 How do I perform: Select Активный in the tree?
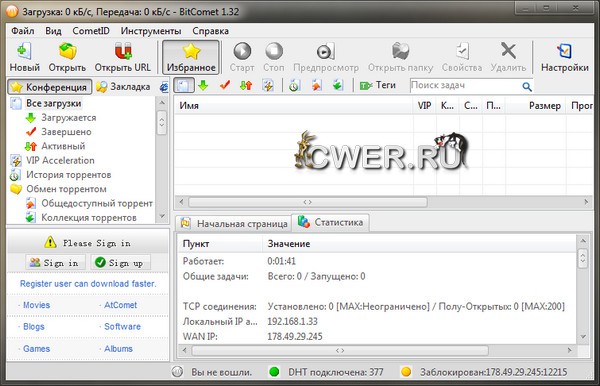coord(63,146)
